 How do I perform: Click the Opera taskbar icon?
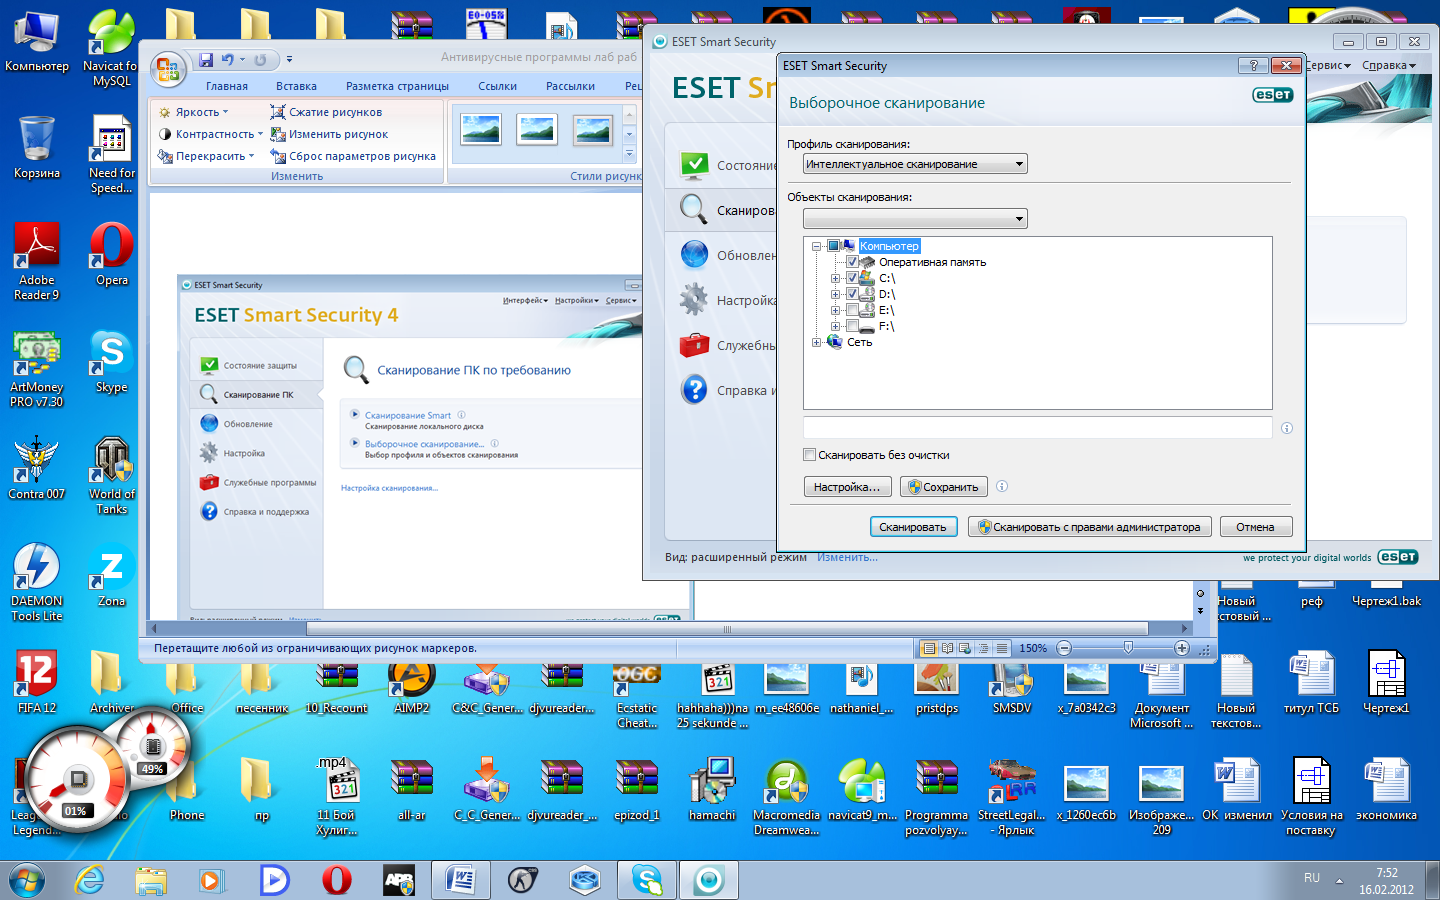pos(337,880)
